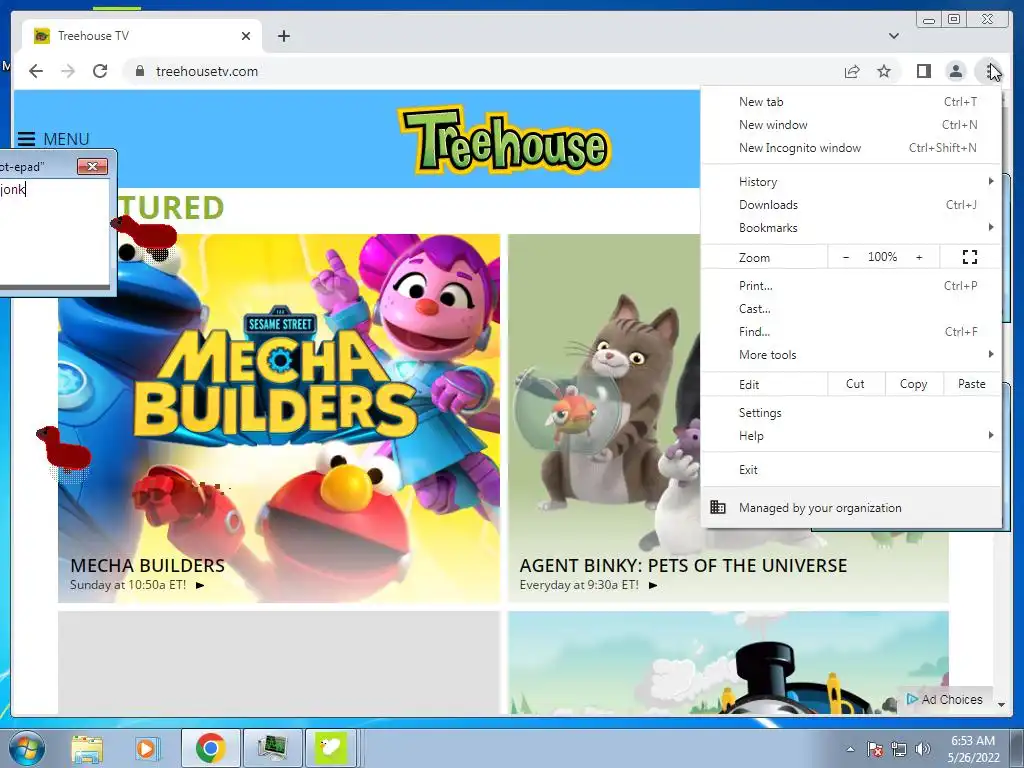Click Cut in the Edit row
This screenshot has height=768, width=1024.
(856, 384)
